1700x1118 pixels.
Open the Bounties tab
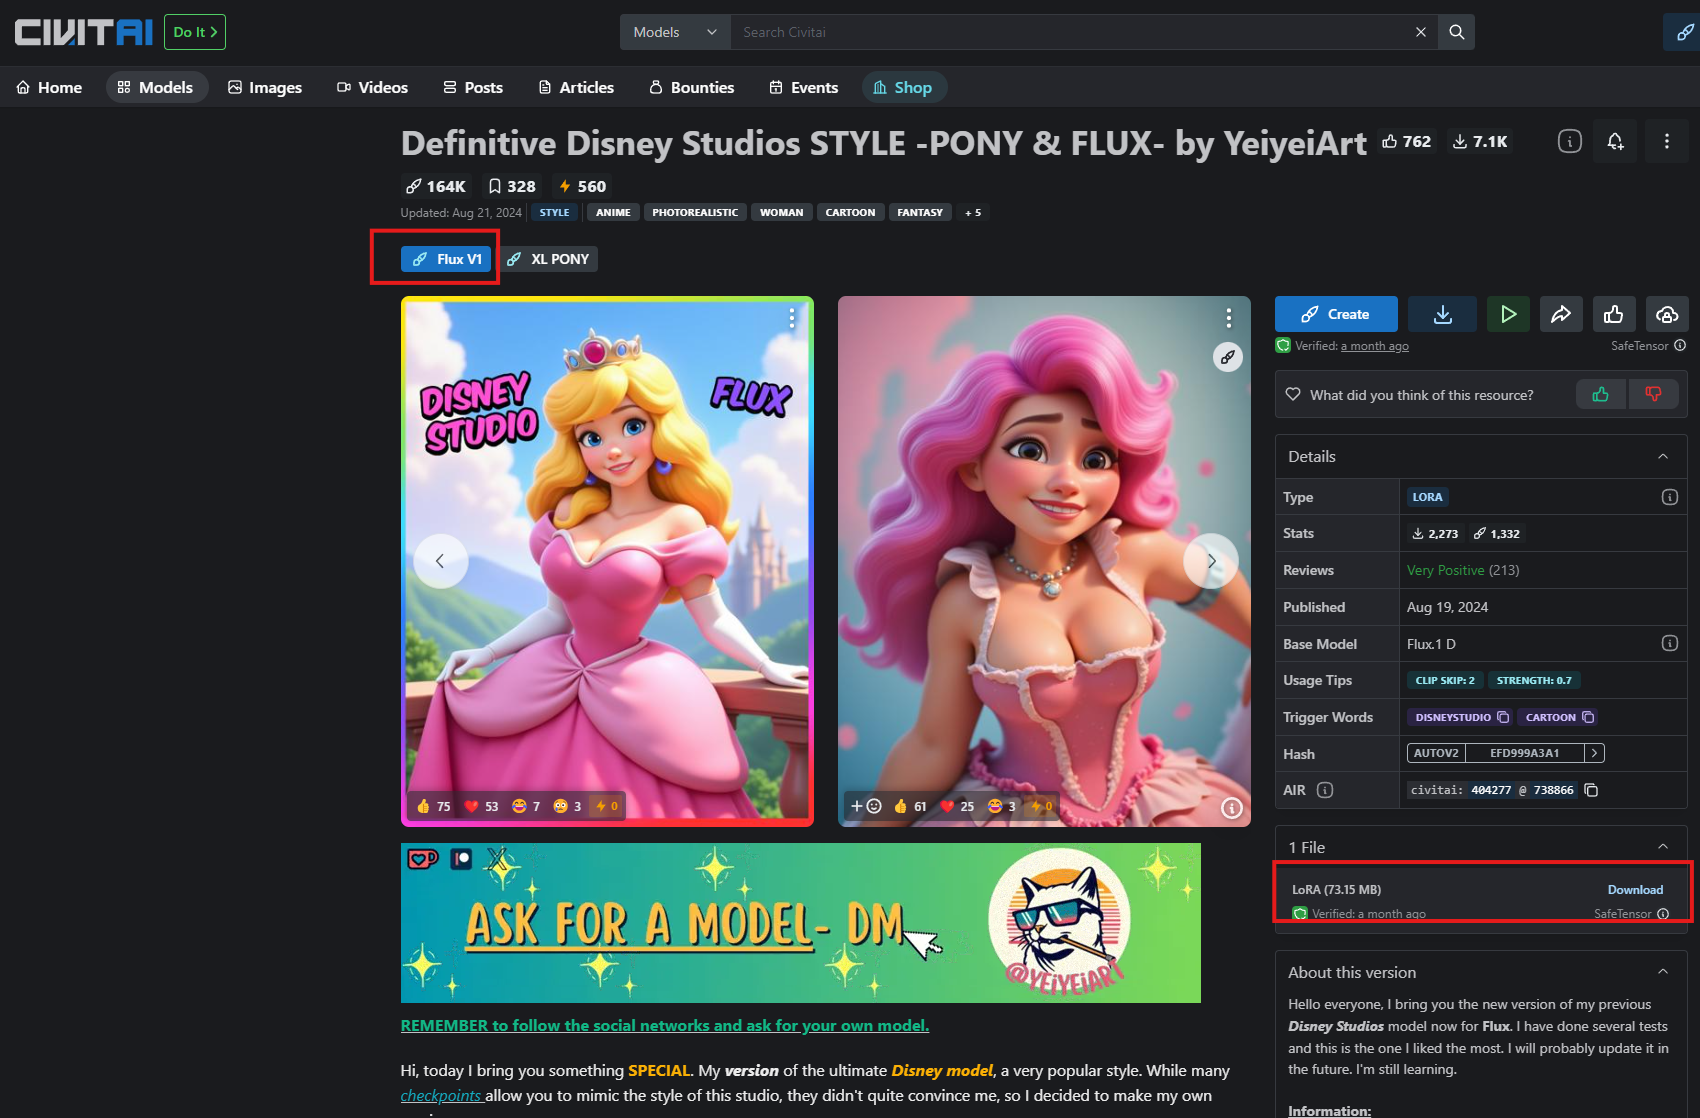(692, 87)
